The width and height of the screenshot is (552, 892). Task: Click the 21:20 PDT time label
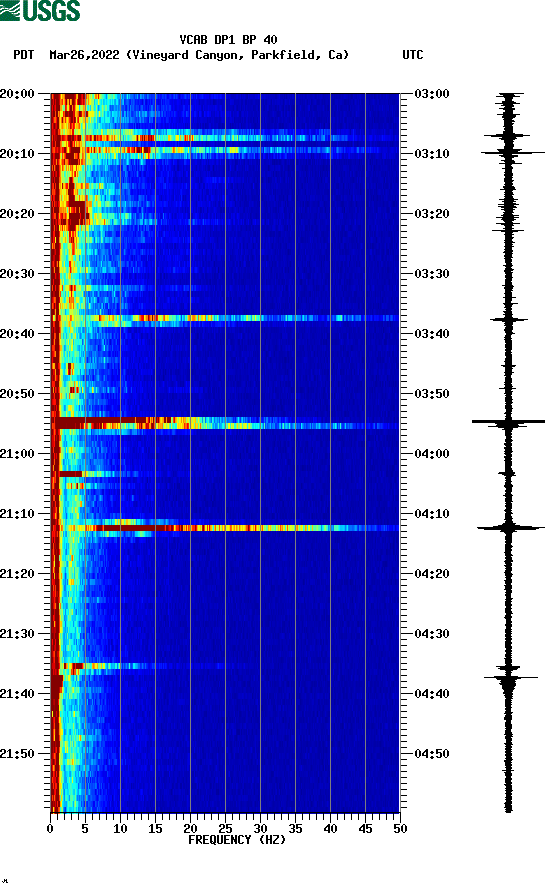pos(17,574)
